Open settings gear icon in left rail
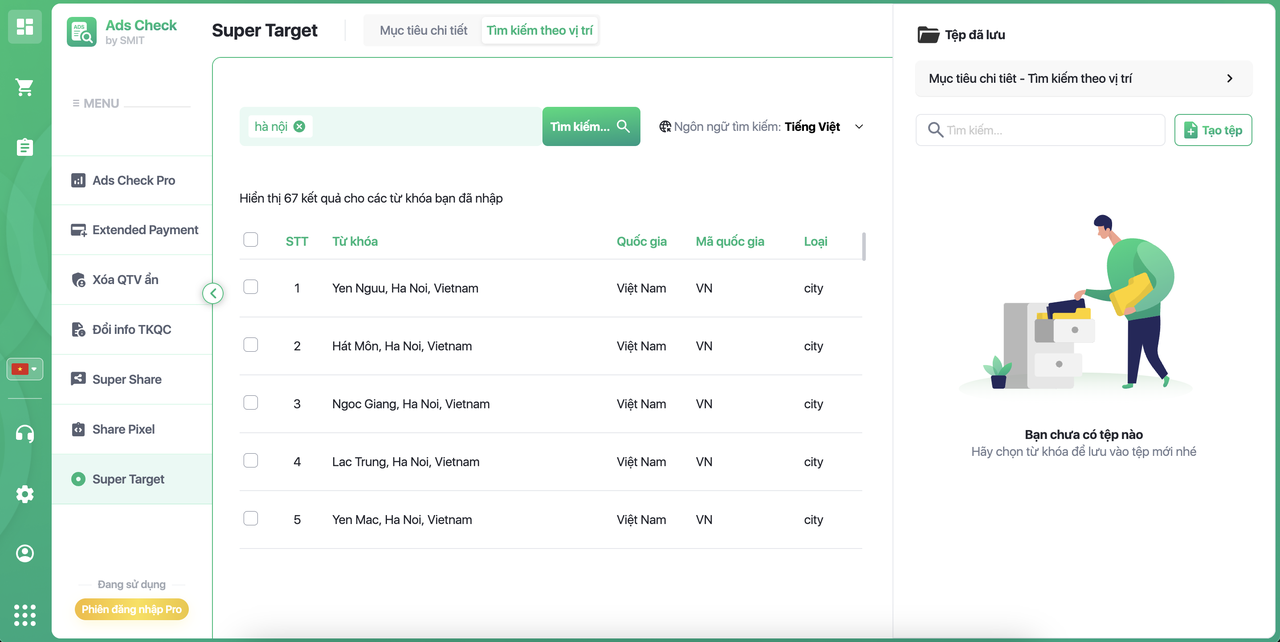Viewport: 1280px width, 642px height. [x=25, y=494]
